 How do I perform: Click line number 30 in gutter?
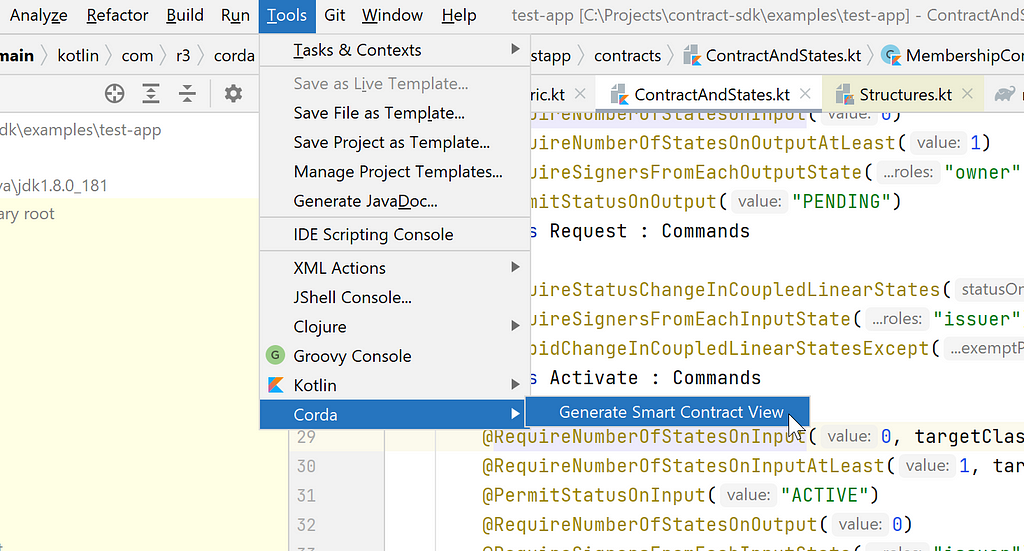click(306, 466)
